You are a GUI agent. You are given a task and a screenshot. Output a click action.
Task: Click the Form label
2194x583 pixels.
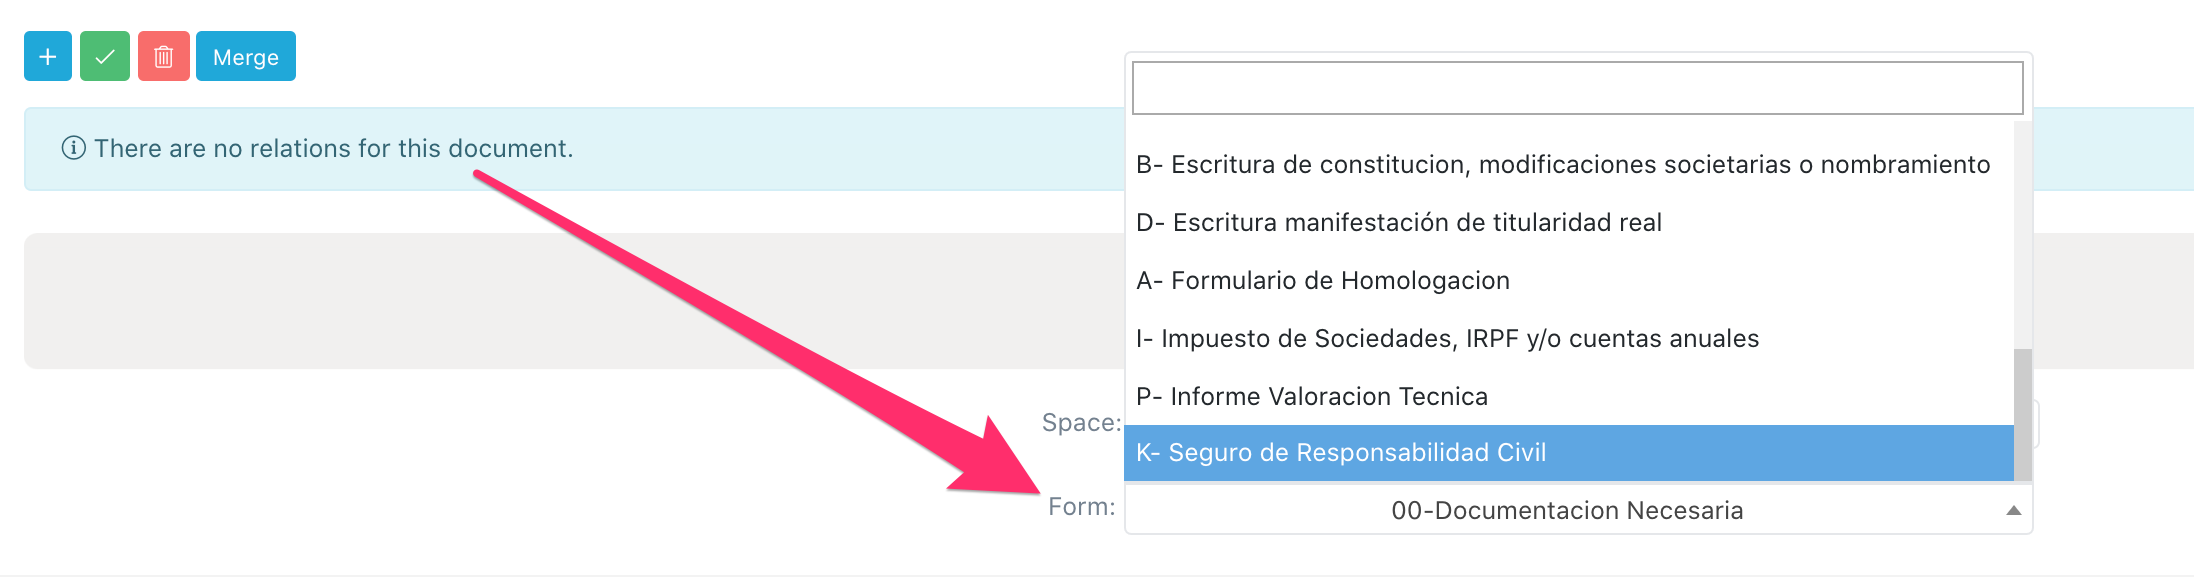tap(1082, 507)
